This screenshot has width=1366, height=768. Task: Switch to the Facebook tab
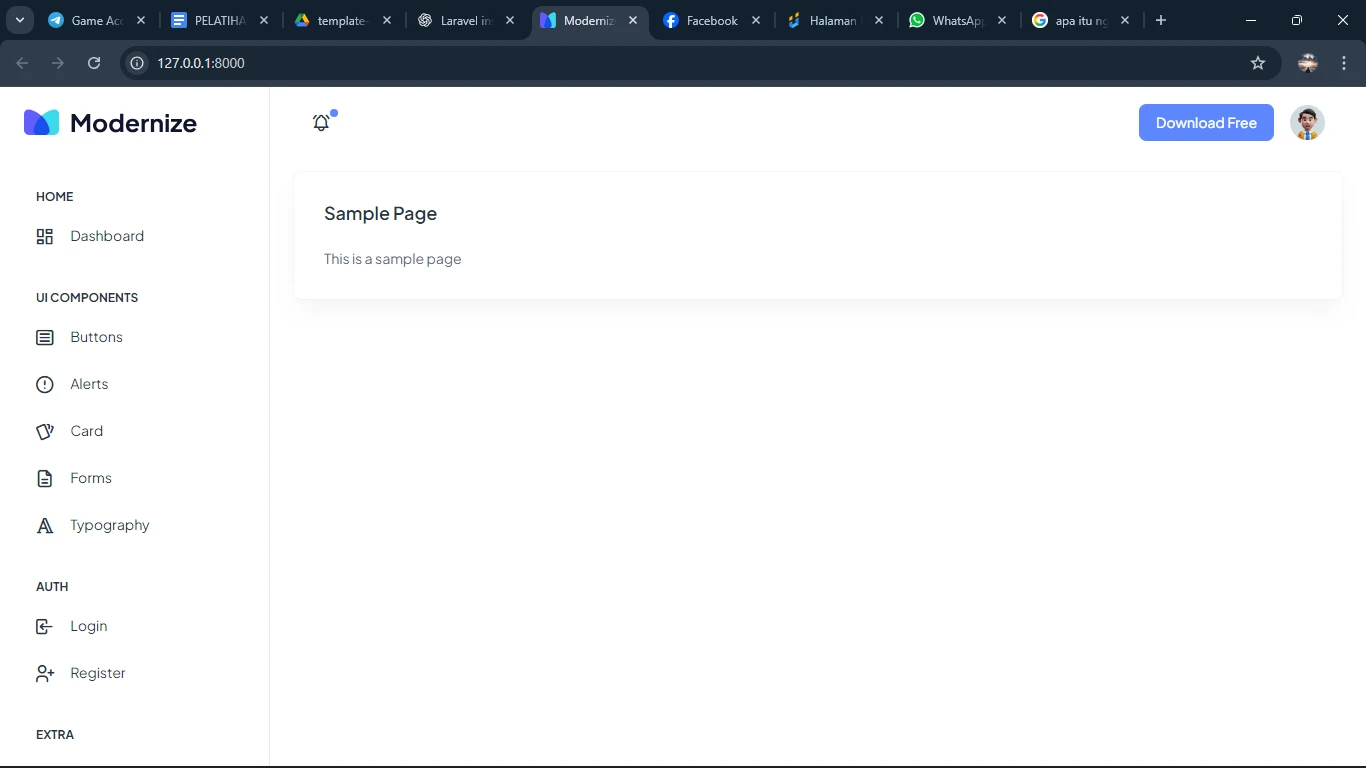pos(711,20)
